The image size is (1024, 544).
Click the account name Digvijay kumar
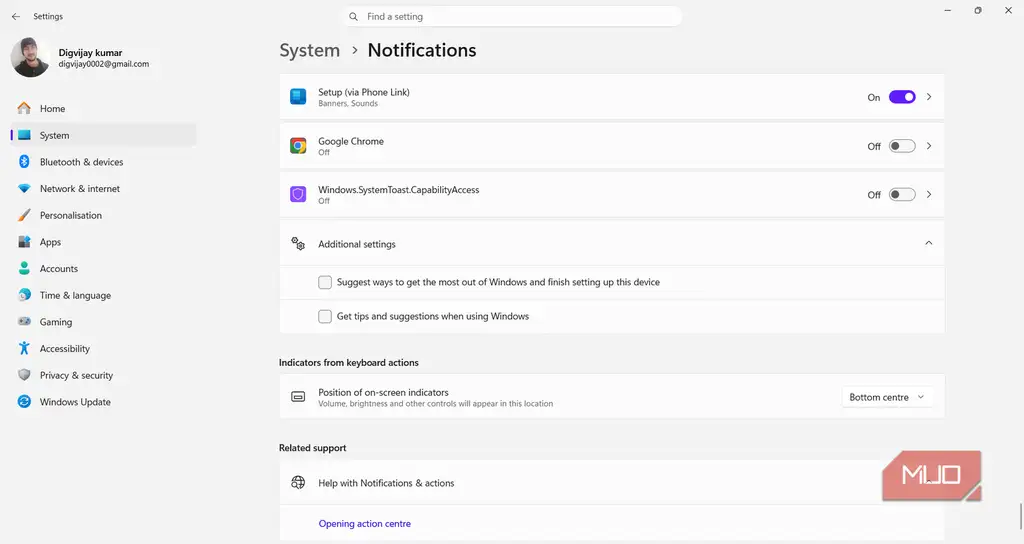[90, 52]
